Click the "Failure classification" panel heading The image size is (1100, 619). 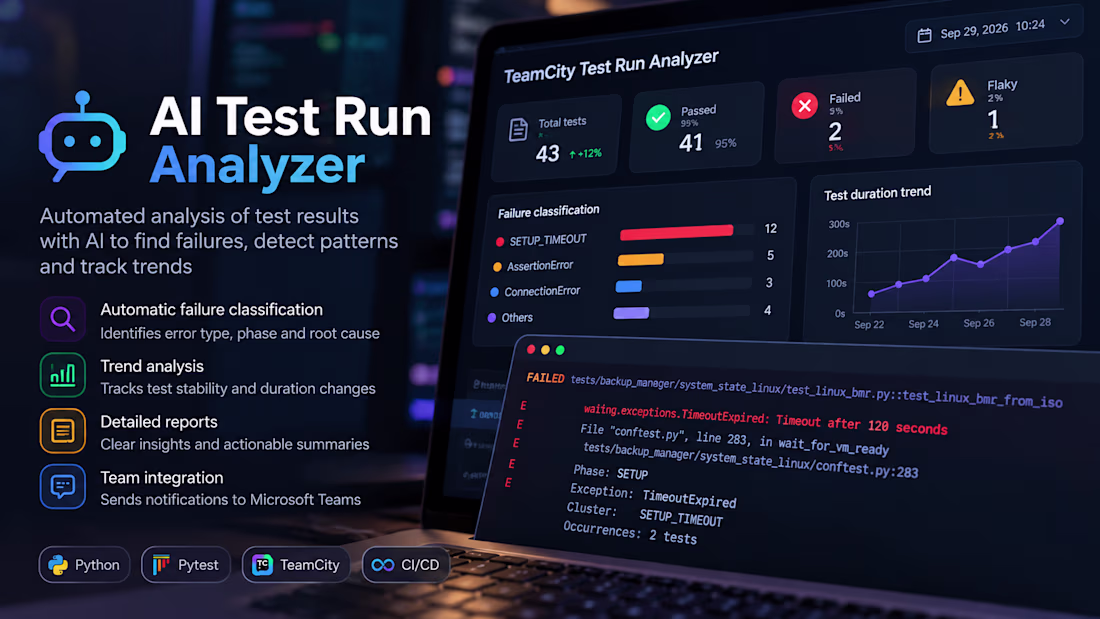click(549, 211)
